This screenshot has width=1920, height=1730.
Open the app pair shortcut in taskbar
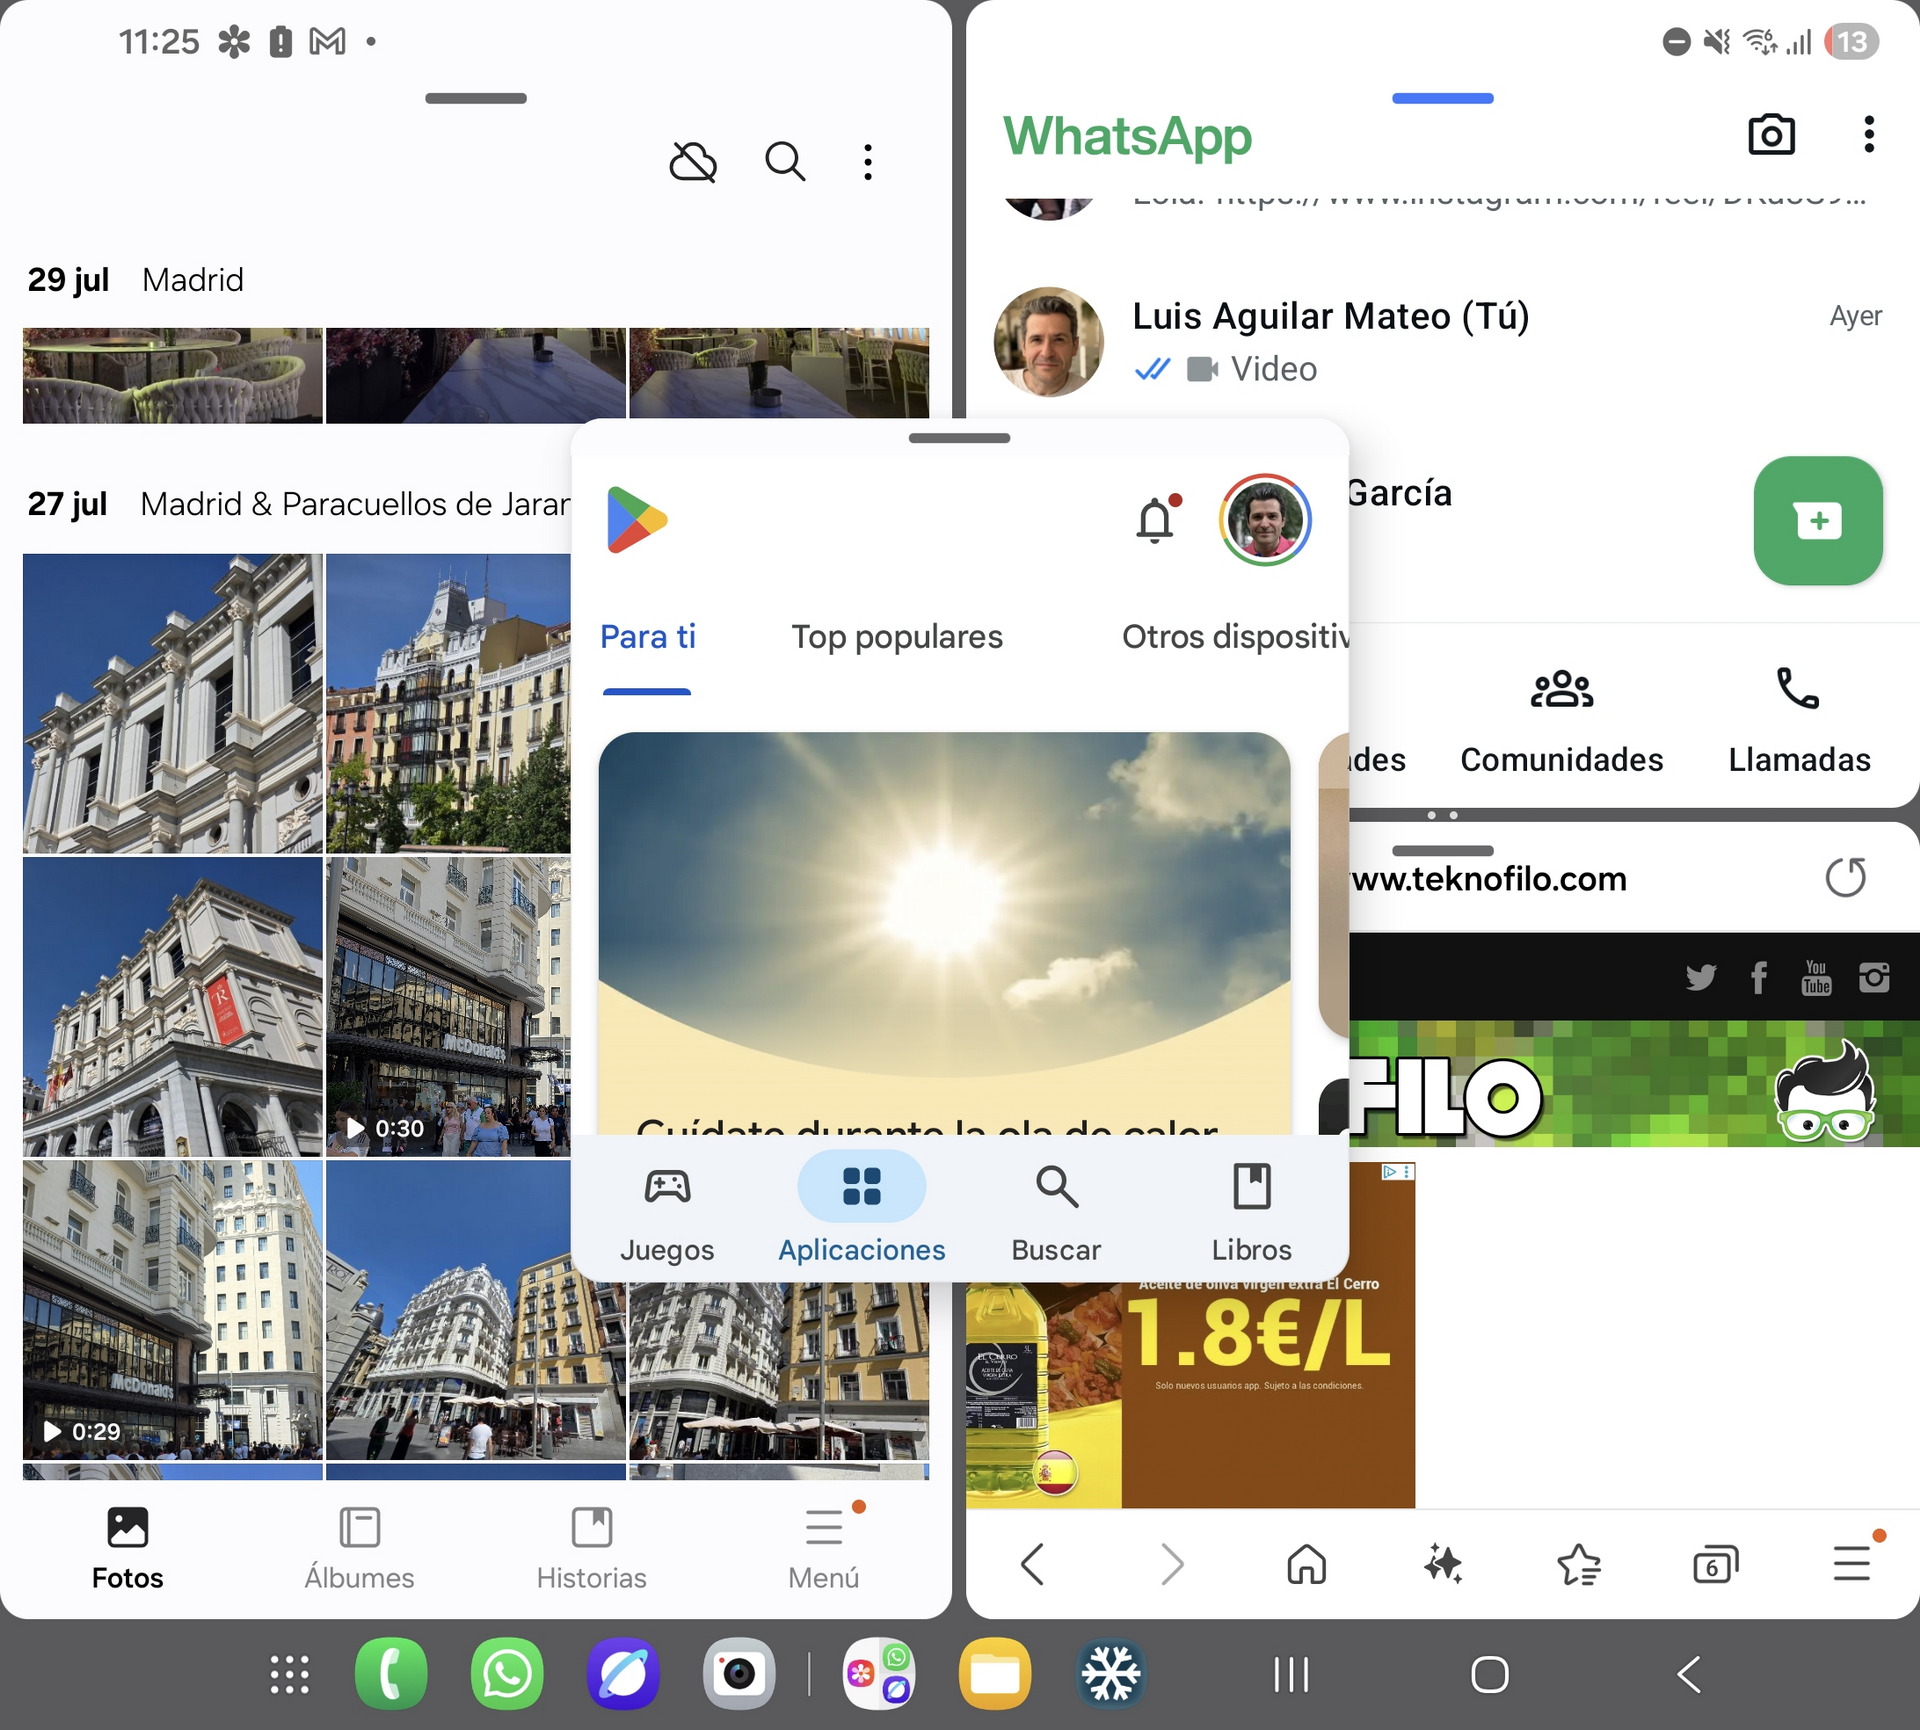click(879, 1674)
